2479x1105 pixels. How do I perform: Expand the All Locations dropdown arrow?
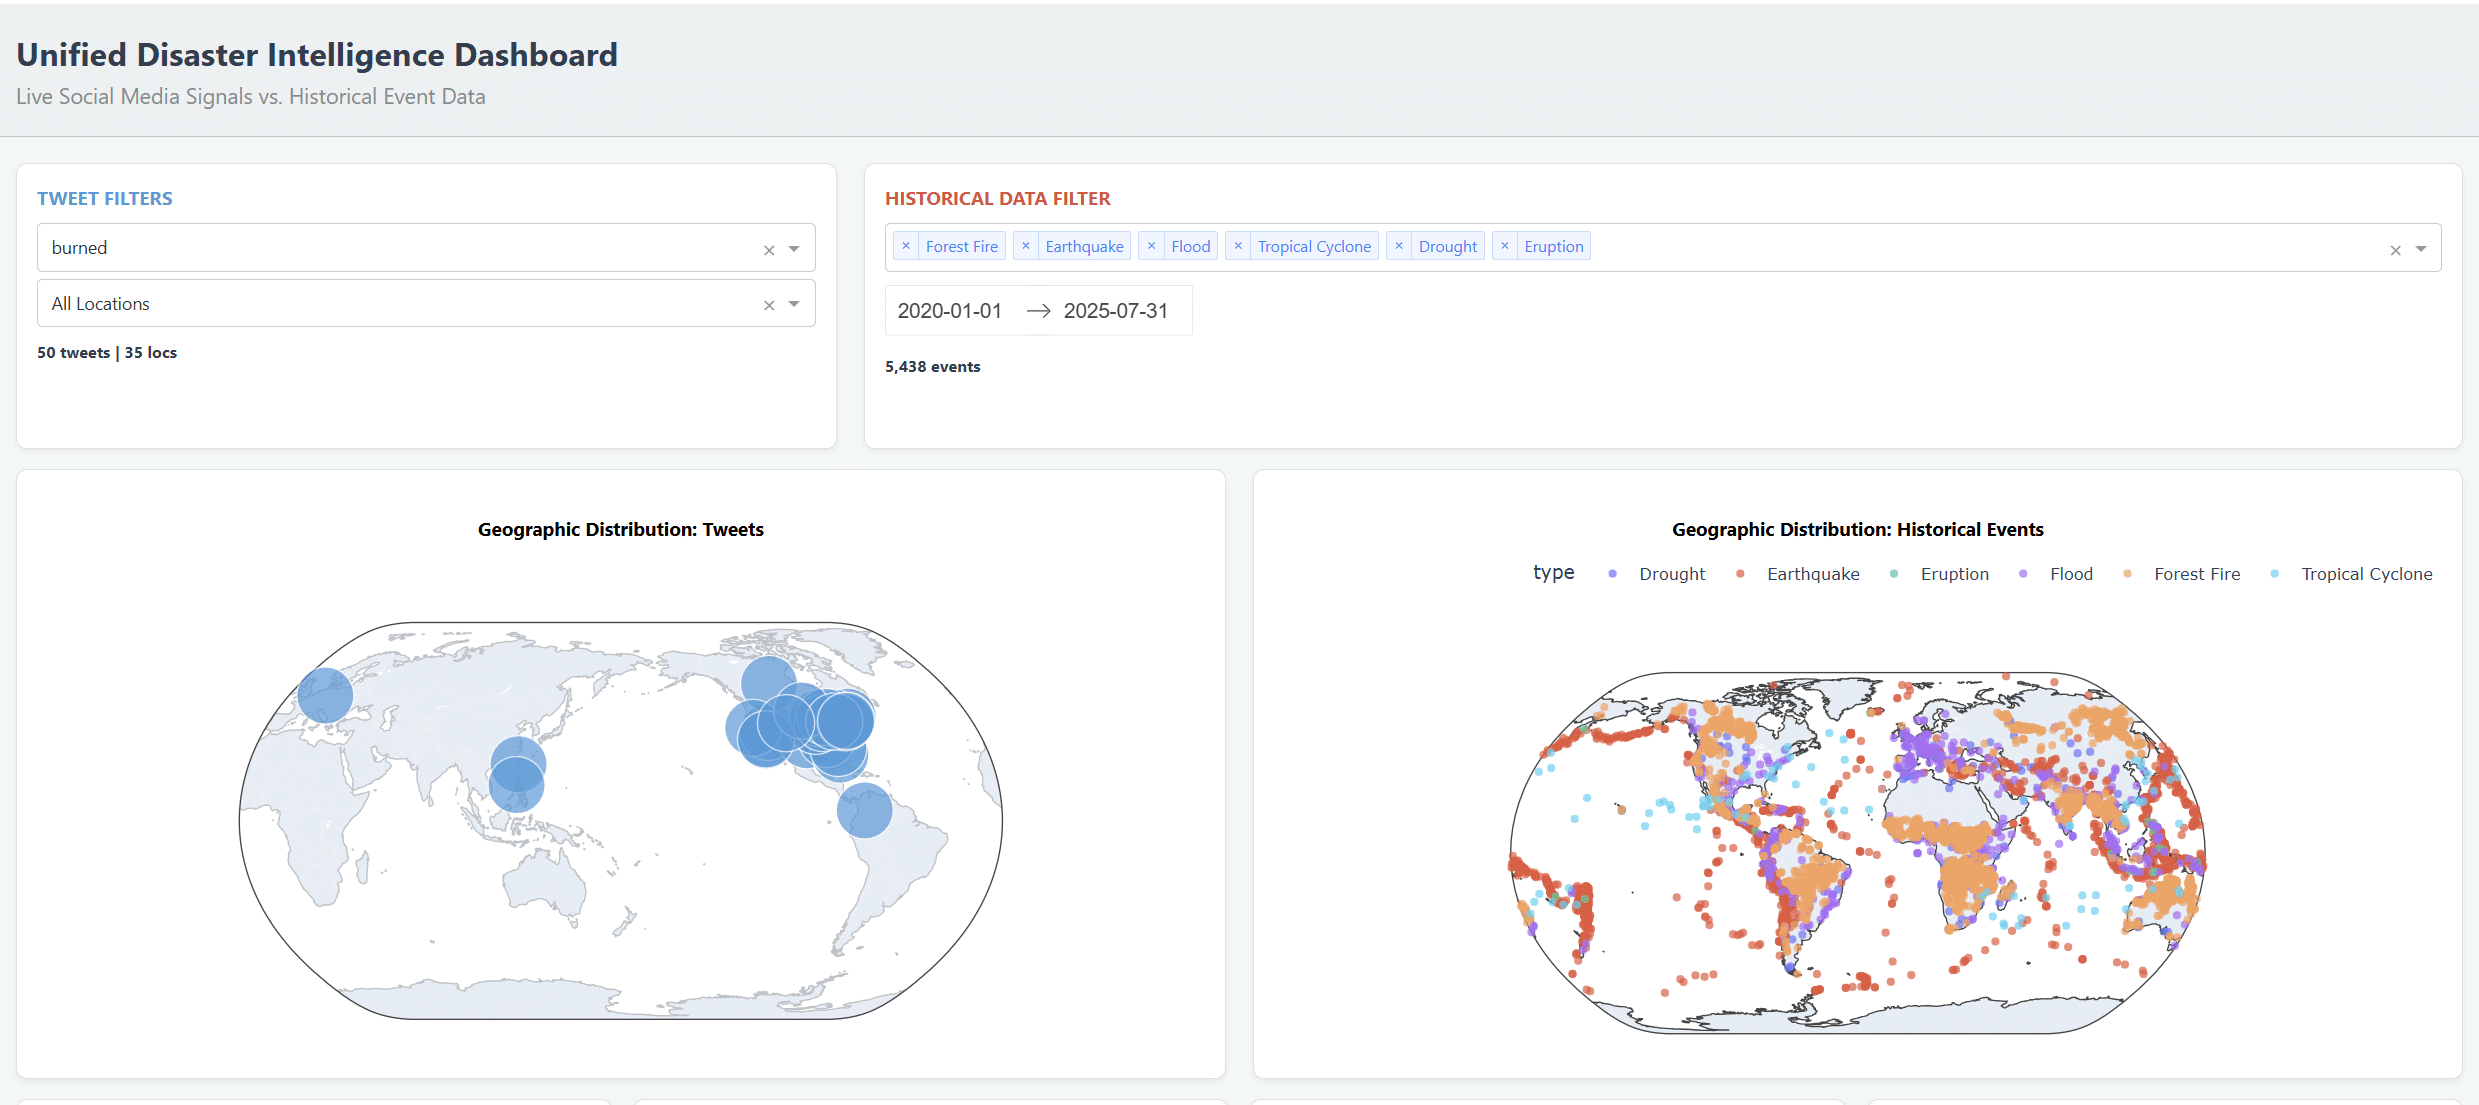click(x=794, y=304)
